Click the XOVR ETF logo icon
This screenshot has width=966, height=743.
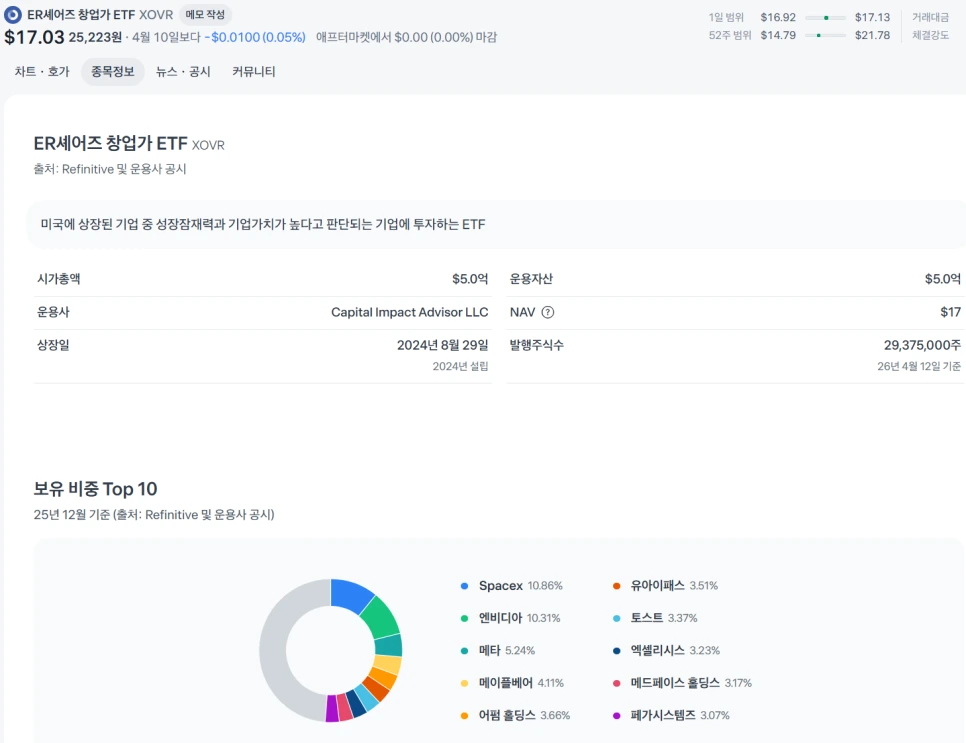point(12,15)
